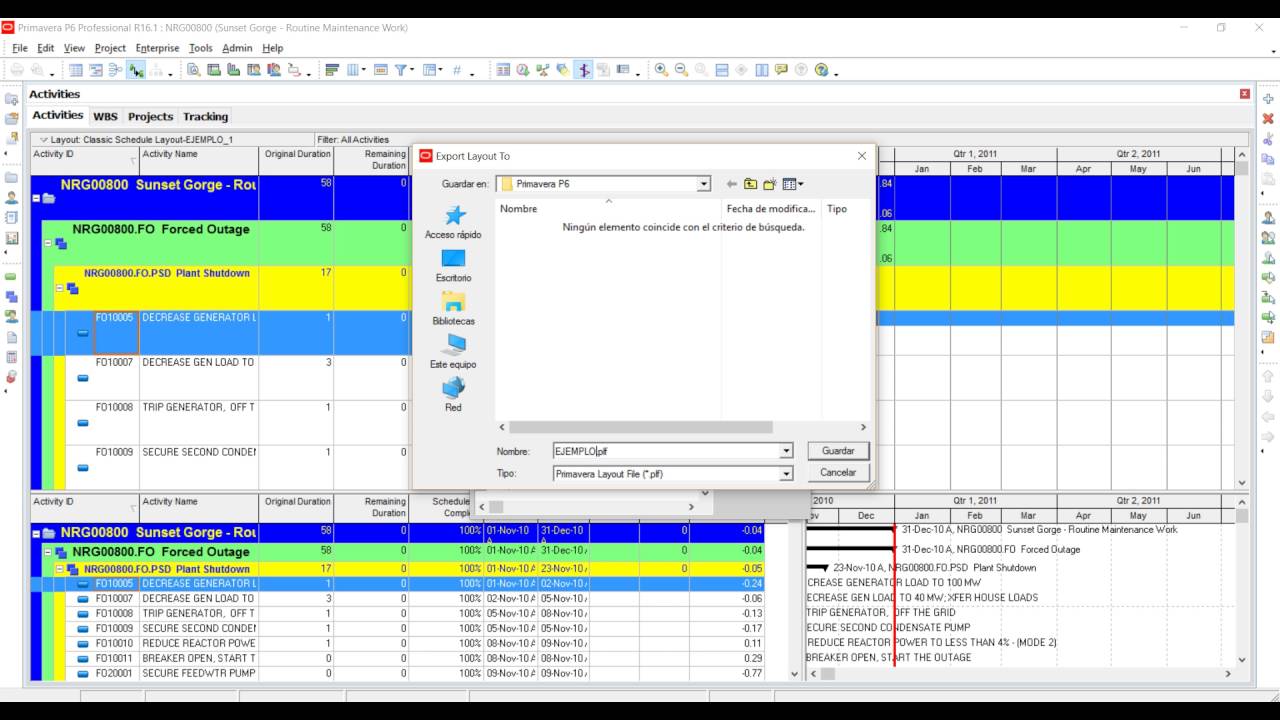Collapse the top-pane NRG00800 Sunset Gorge group
The image size is (1280, 720).
pyautogui.click(x=37, y=199)
